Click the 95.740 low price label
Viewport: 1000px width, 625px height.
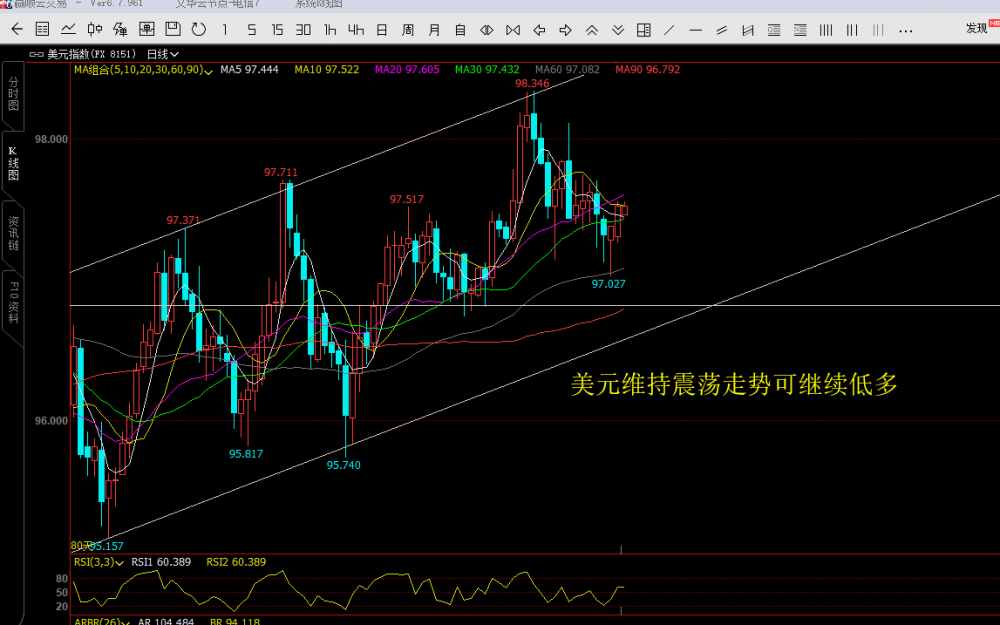tap(344, 466)
